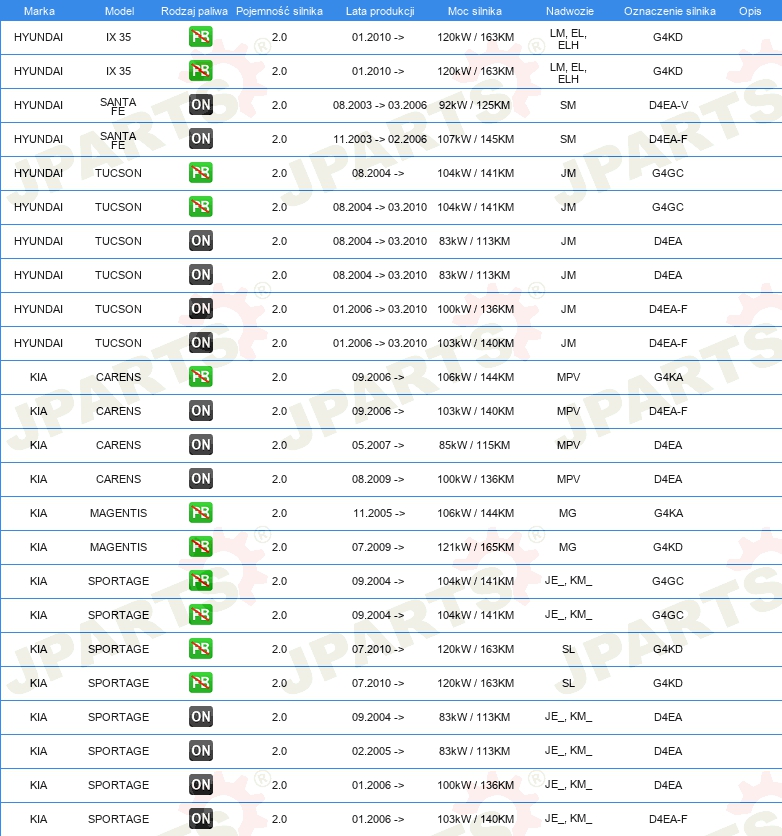
Task: Select the G4KA engine cell in the Carens row
Action: pyautogui.click(x=668, y=377)
